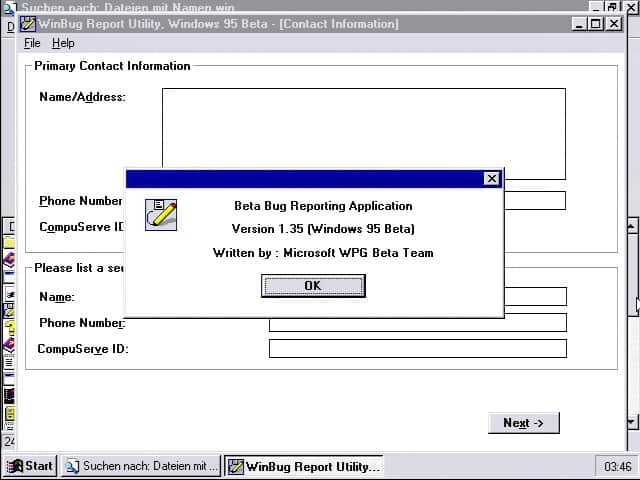Image resolution: width=640 pixels, height=480 pixels.
Task: Click pencil icon on WinBug taskbar button
Action: tap(236, 466)
